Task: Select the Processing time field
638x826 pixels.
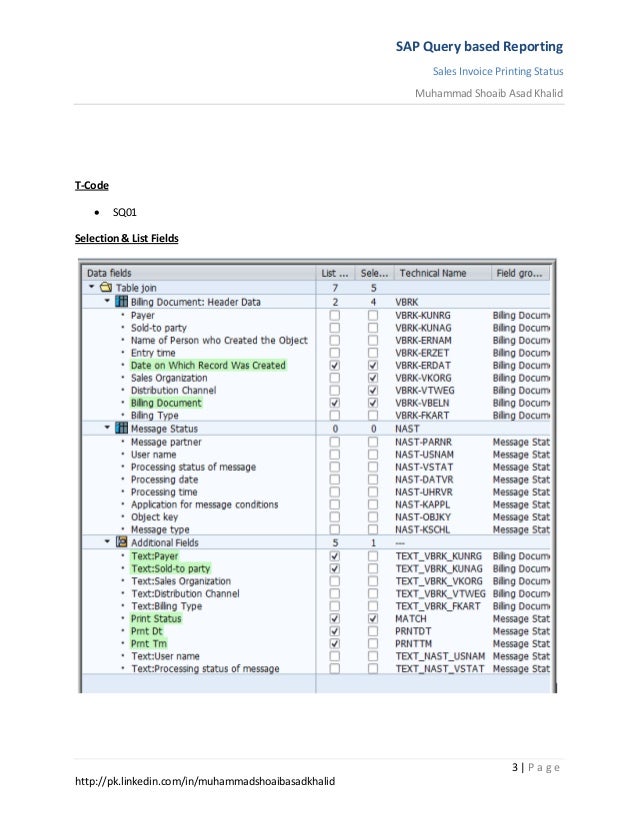Action: [x=164, y=492]
